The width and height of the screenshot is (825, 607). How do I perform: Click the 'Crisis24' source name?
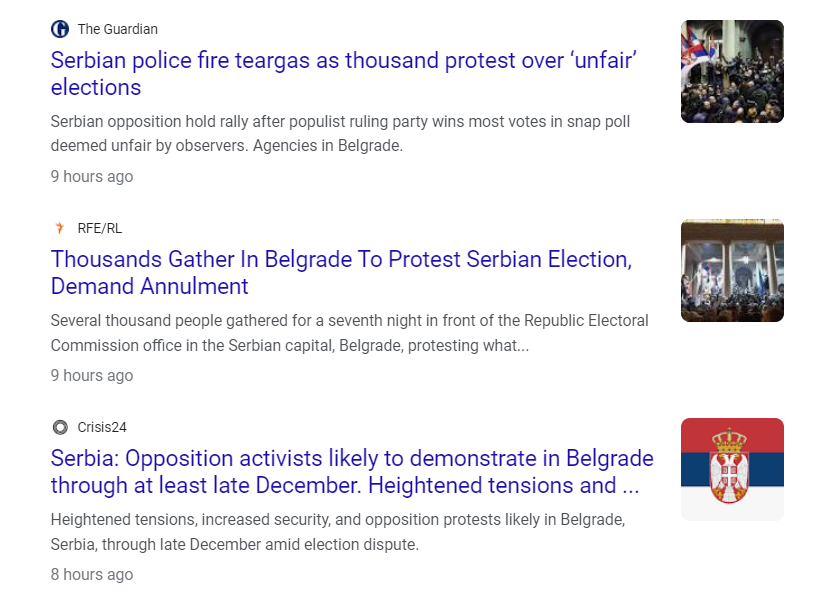(102, 427)
